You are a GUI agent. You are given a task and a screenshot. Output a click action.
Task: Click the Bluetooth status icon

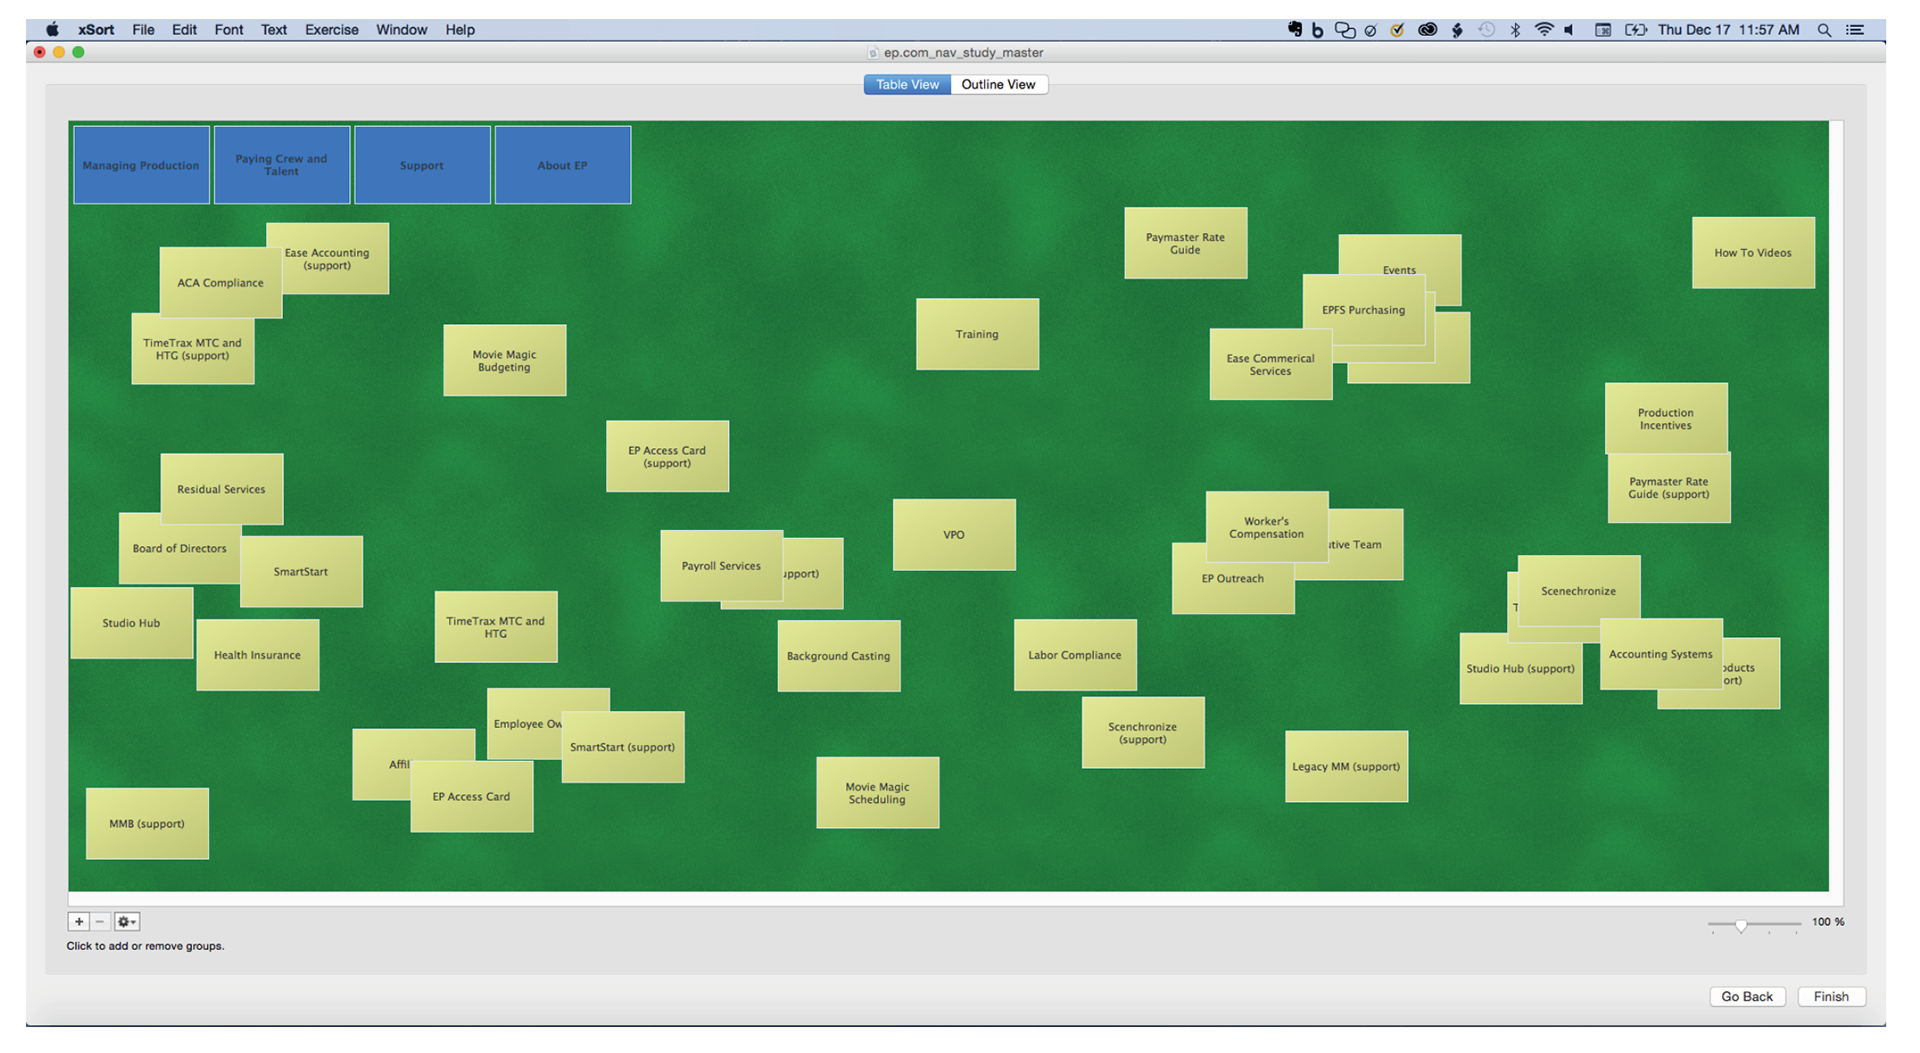1515,30
